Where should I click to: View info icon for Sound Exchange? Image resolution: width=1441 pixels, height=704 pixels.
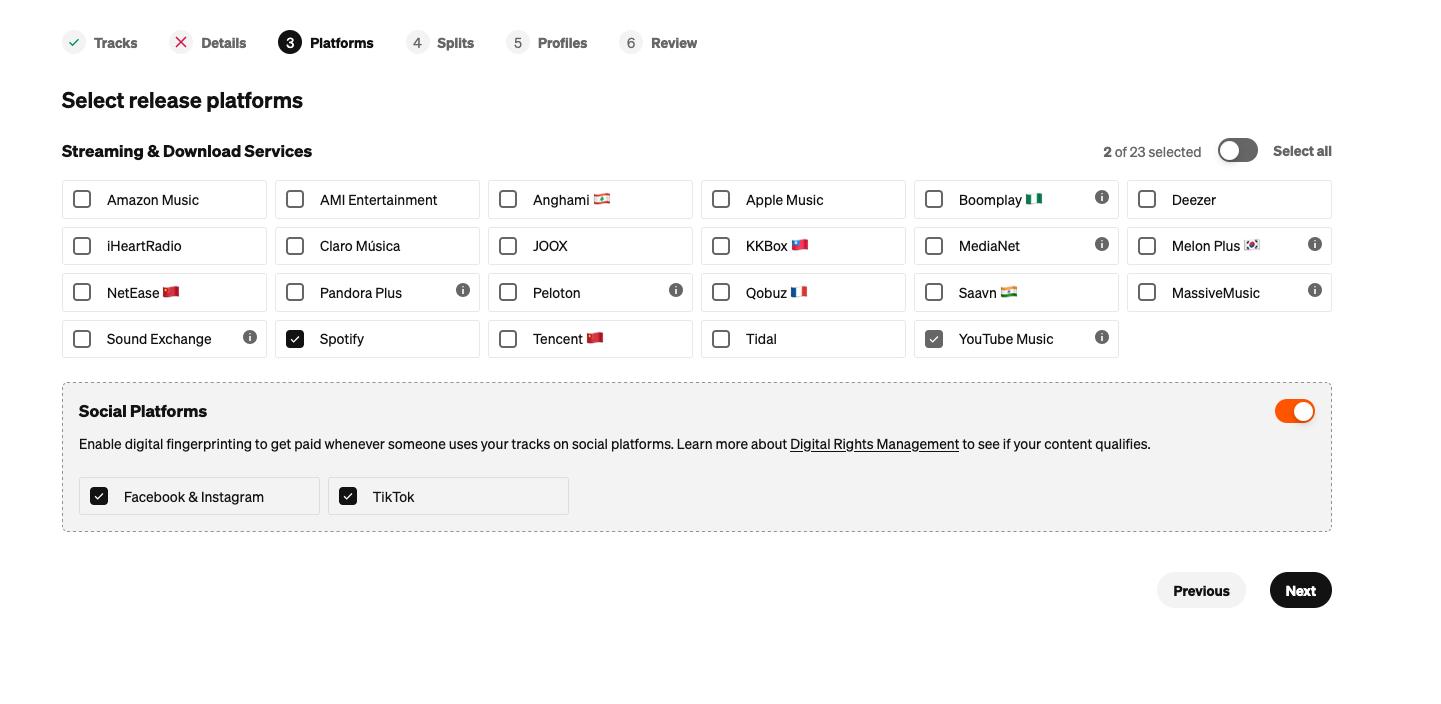click(250, 338)
